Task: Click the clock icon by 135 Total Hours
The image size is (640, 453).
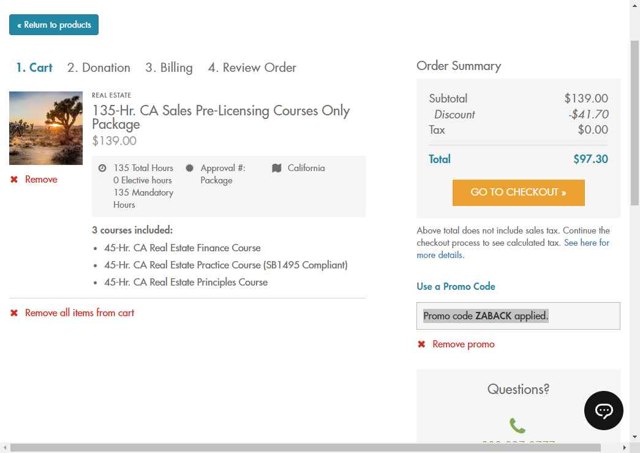Action: 103,168
